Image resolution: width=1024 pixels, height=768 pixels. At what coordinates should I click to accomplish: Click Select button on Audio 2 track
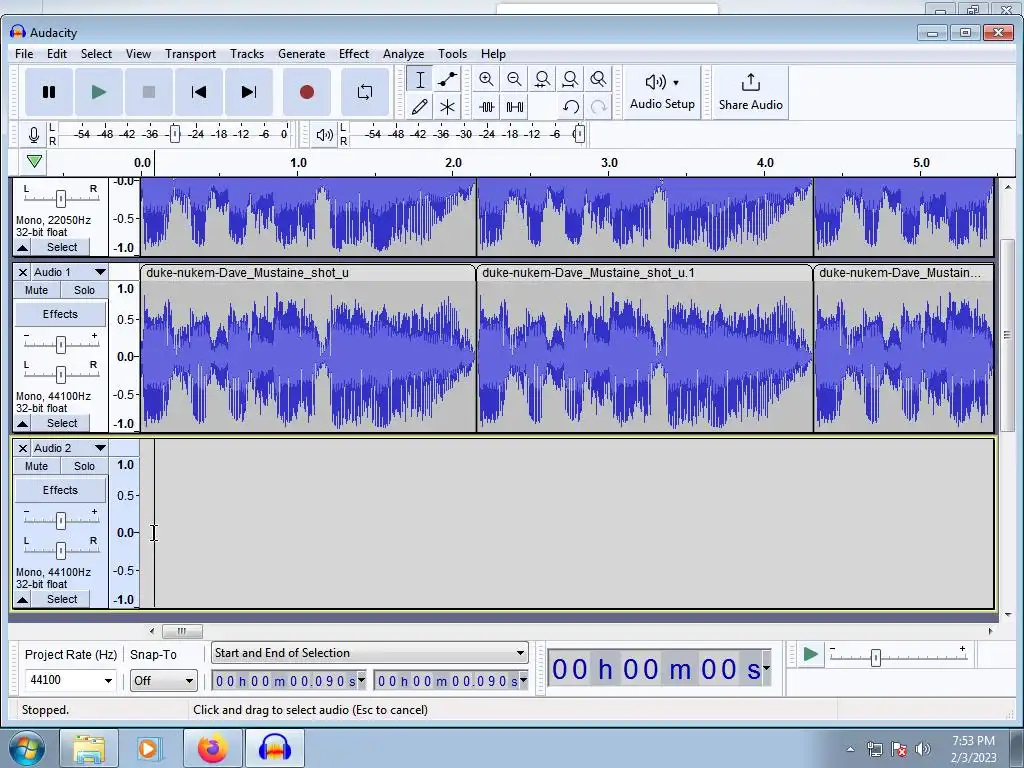coord(62,599)
